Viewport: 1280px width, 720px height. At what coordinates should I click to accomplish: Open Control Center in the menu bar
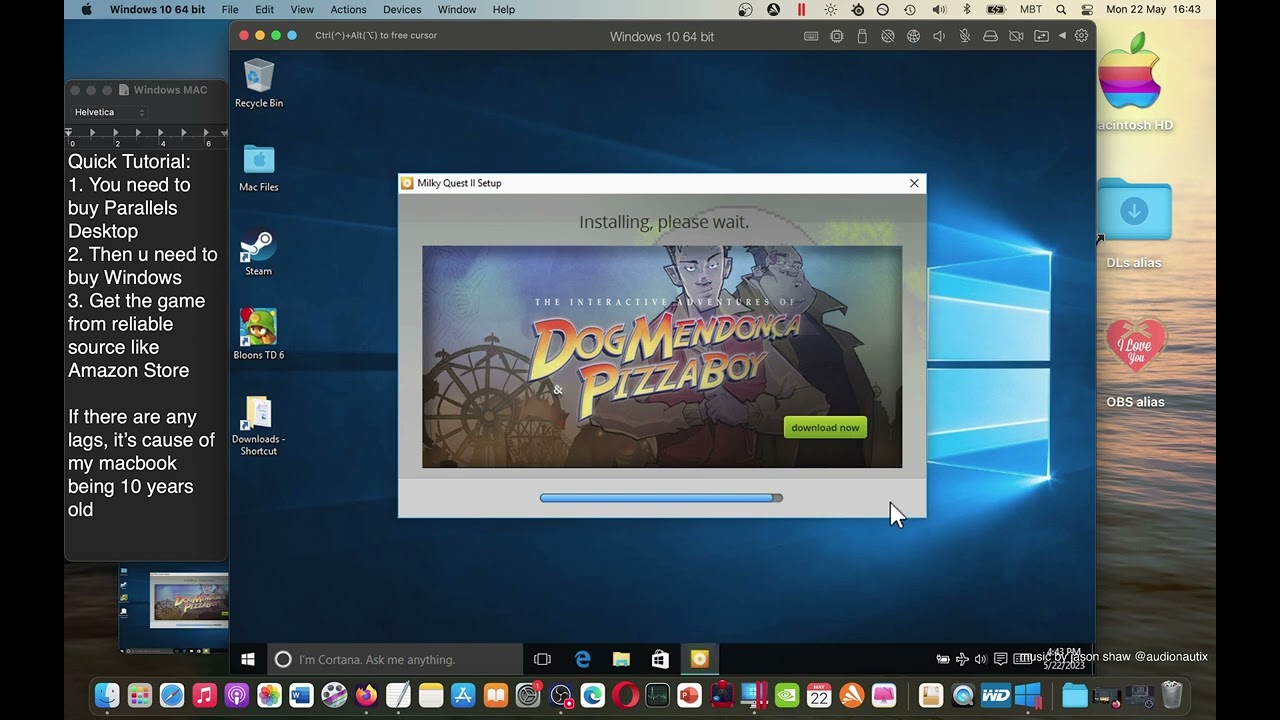click(x=1087, y=9)
